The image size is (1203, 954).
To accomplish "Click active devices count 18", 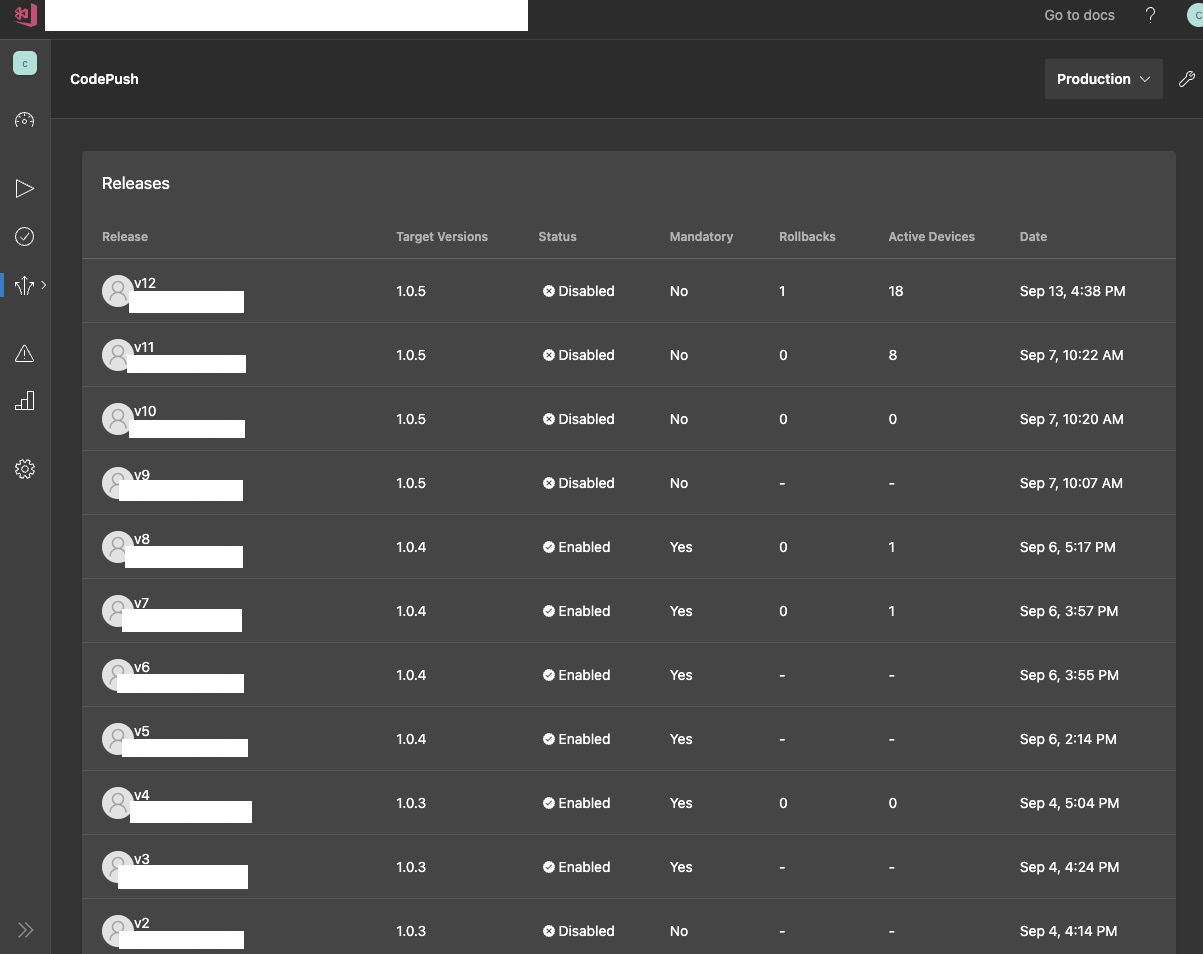I will (895, 291).
